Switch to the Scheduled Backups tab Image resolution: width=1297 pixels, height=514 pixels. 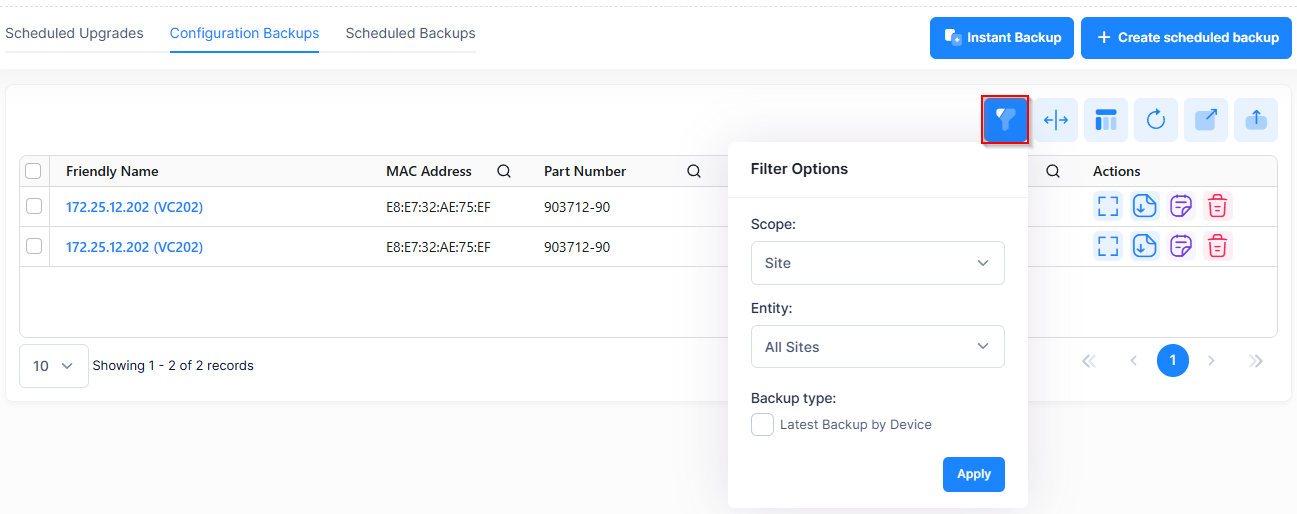pyautogui.click(x=410, y=34)
